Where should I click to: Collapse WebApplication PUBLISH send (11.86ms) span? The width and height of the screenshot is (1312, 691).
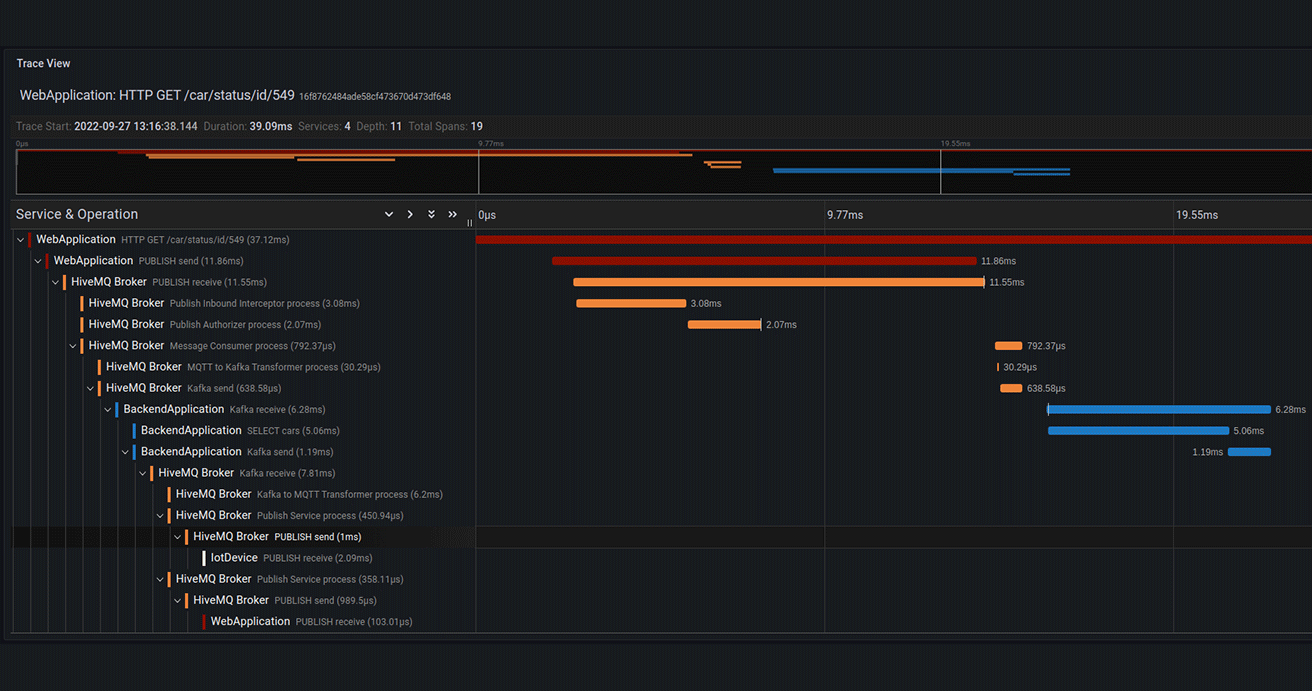38,261
